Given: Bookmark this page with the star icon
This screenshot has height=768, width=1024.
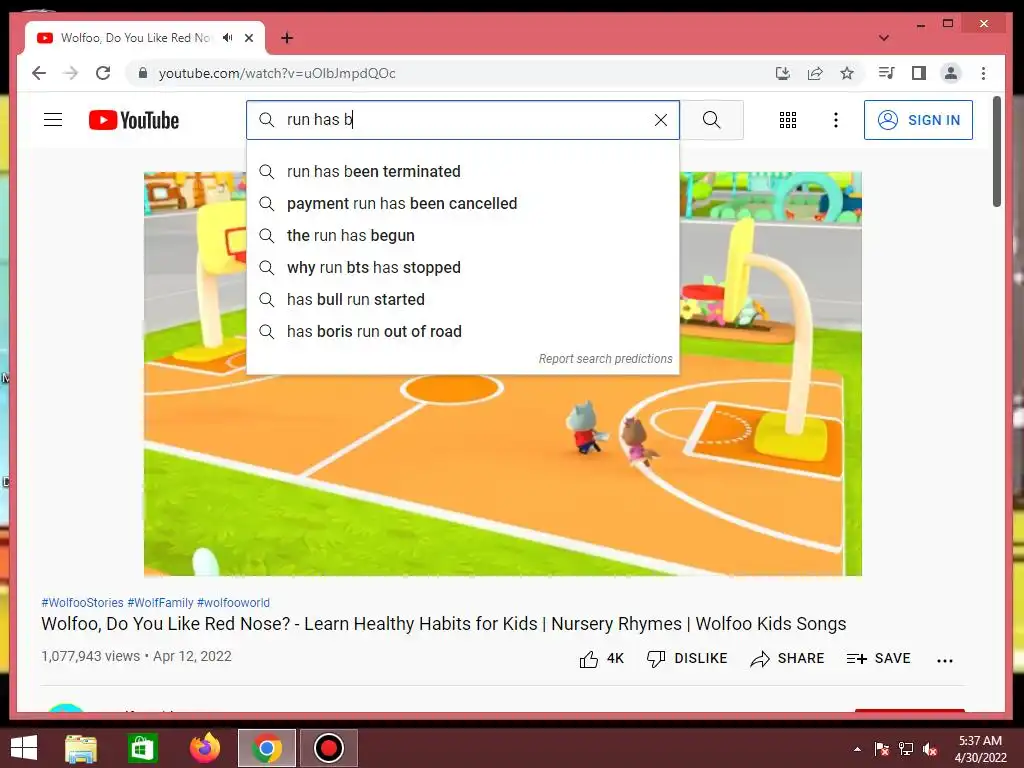Looking at the screenshot, I should click(x=847, y=73).
